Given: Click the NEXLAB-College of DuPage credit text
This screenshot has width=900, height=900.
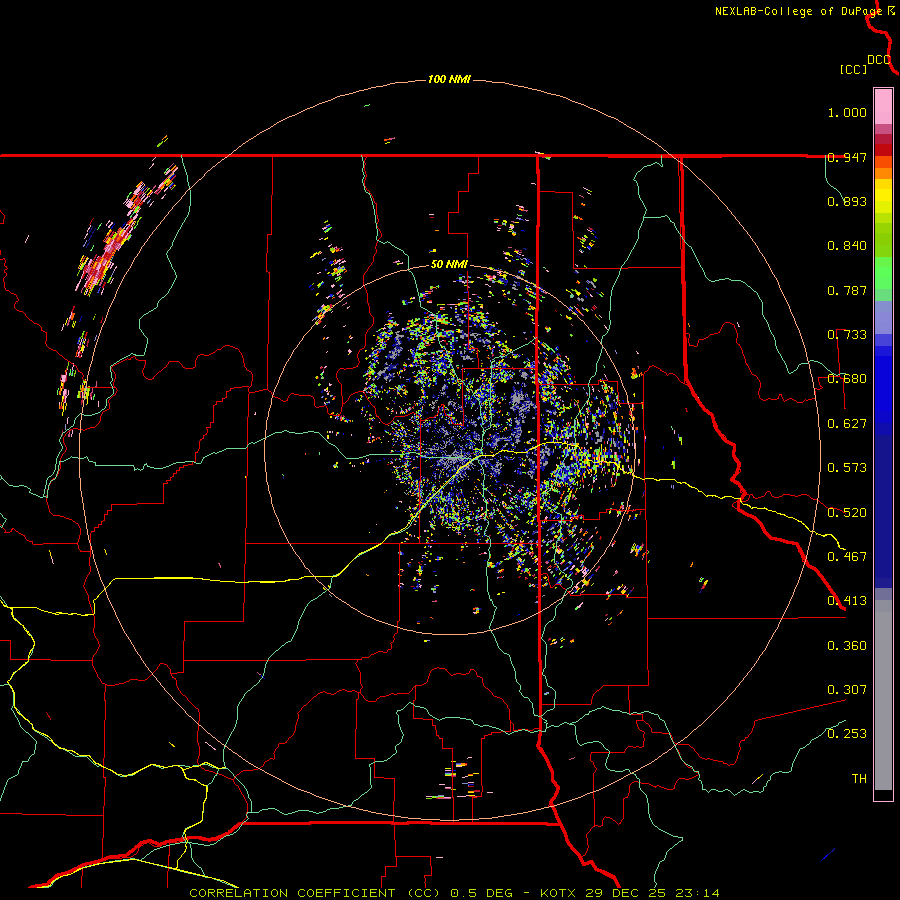Looking at the screenshot, I should [x=799, y=11].
